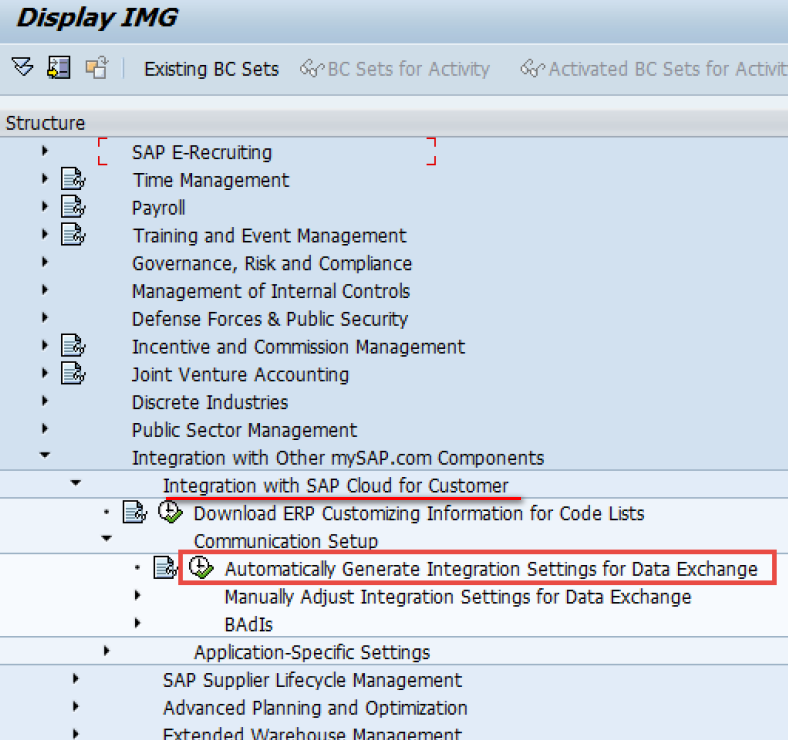Image resolution: width=788 pixels, height=740 pixels.
Task: Collapse the Communication Setup node
Action: (x=106, y=540)
